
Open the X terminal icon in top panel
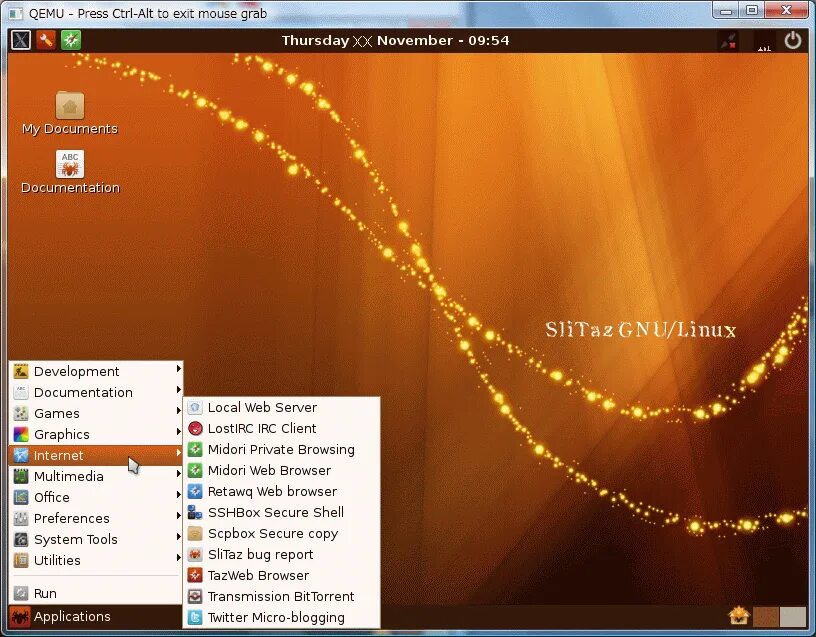(x=21, y=40)
